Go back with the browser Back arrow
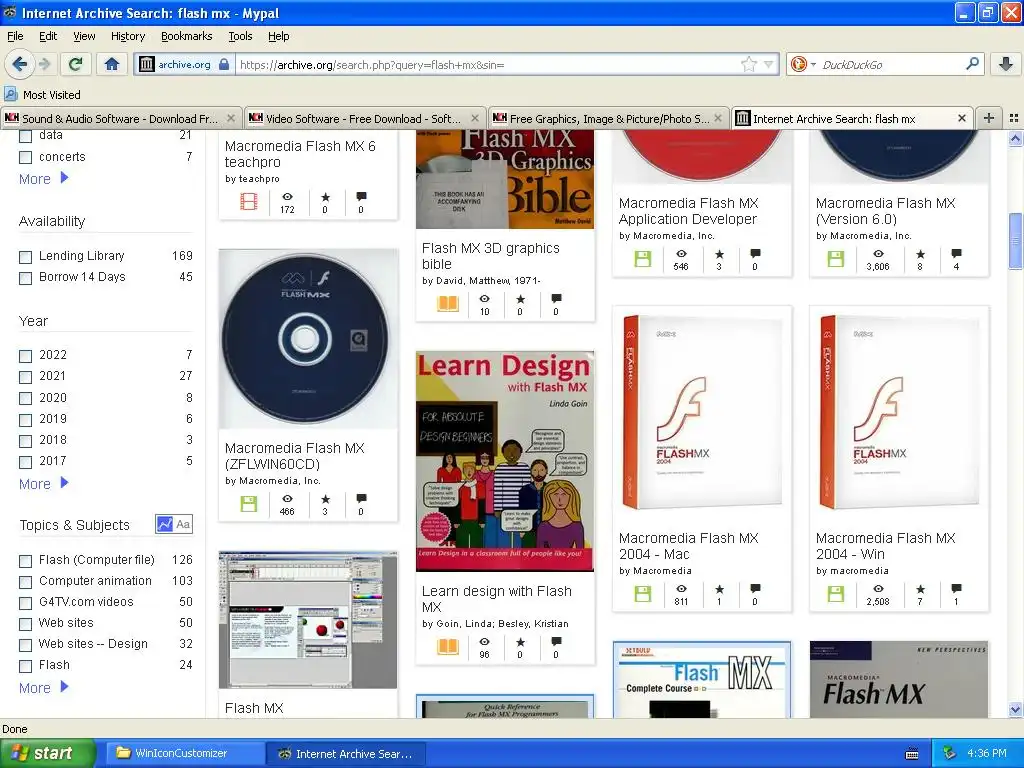Viewport: 1024px width, 768px height. pos(20,64)
